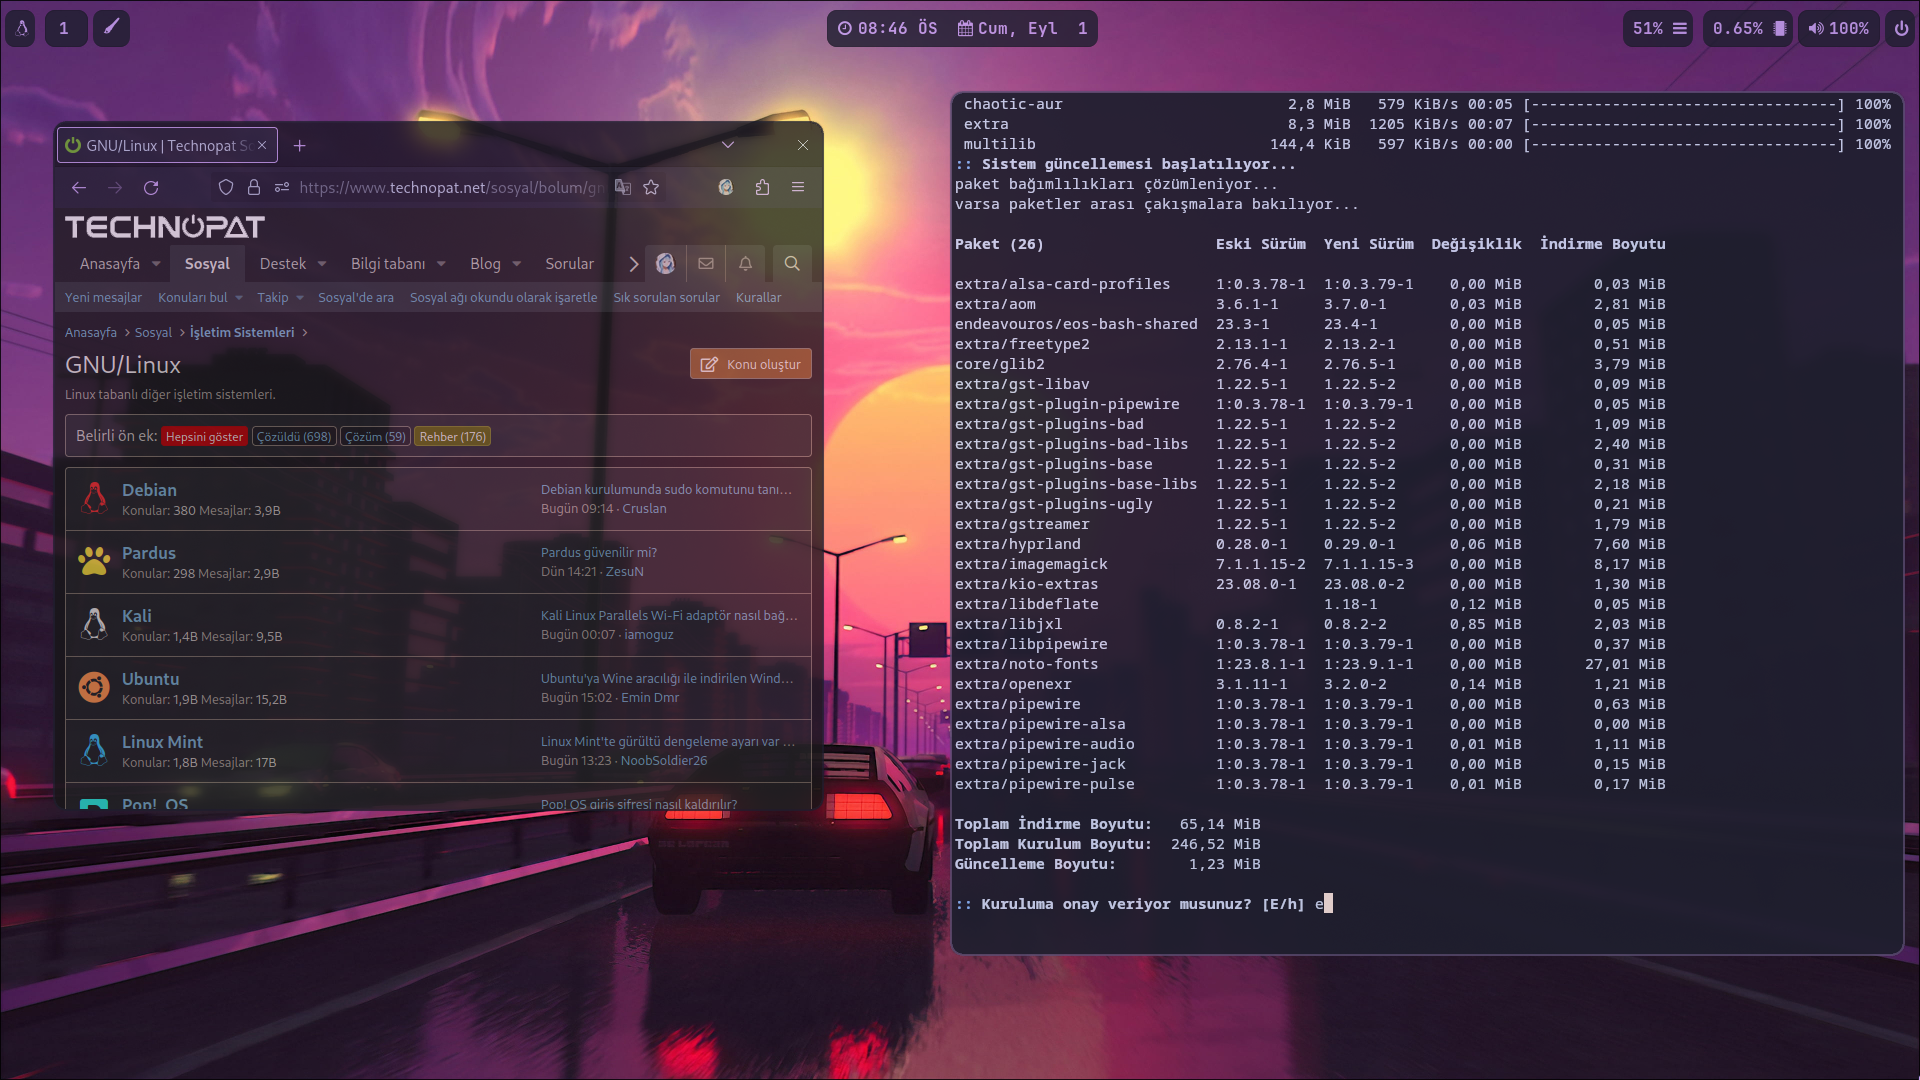Toggle the Rehber (176) prefix filter
The image size is (1920, 1080).
[x=452, y=437]
